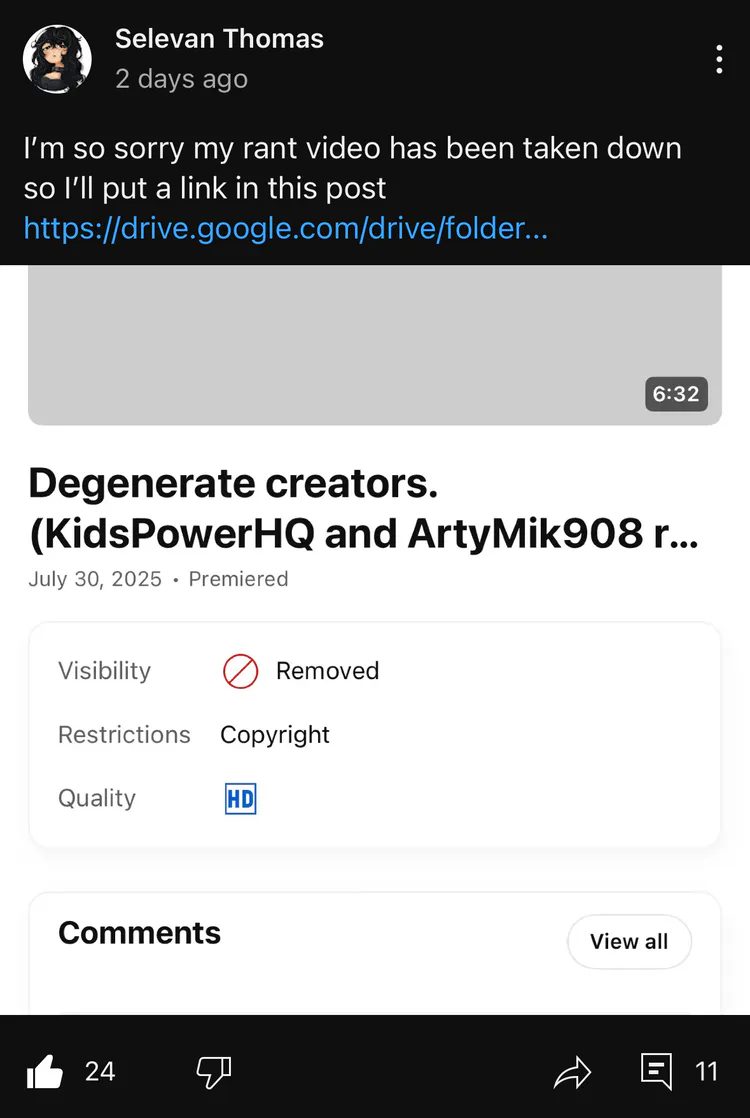Share the post using arrow icon
The height and width of the screenshot is (1118, 750).
pos(573,1072)
